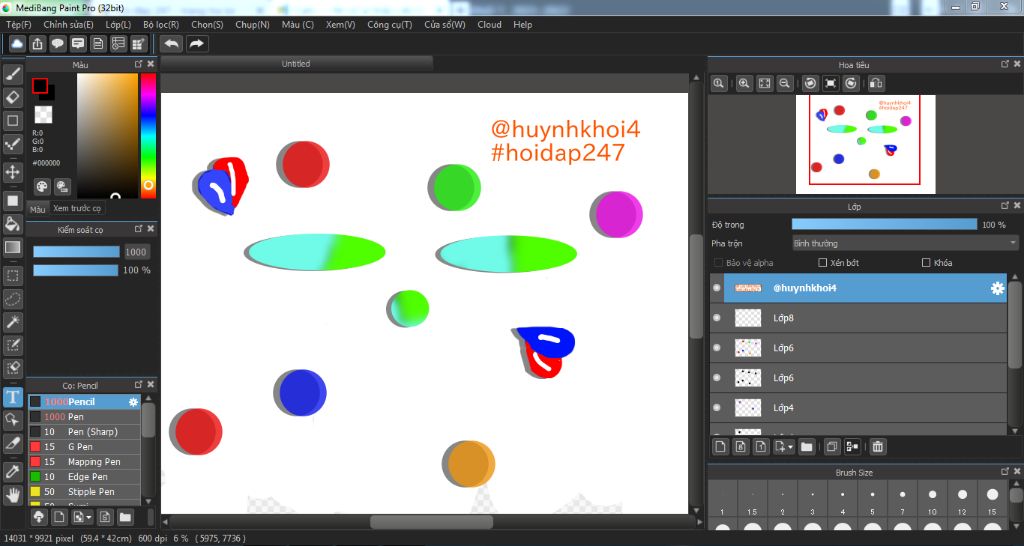Screen dimensions: 1024x546
Task: Click the canvas horizontal scrollbar
Action: click(431, 522)
